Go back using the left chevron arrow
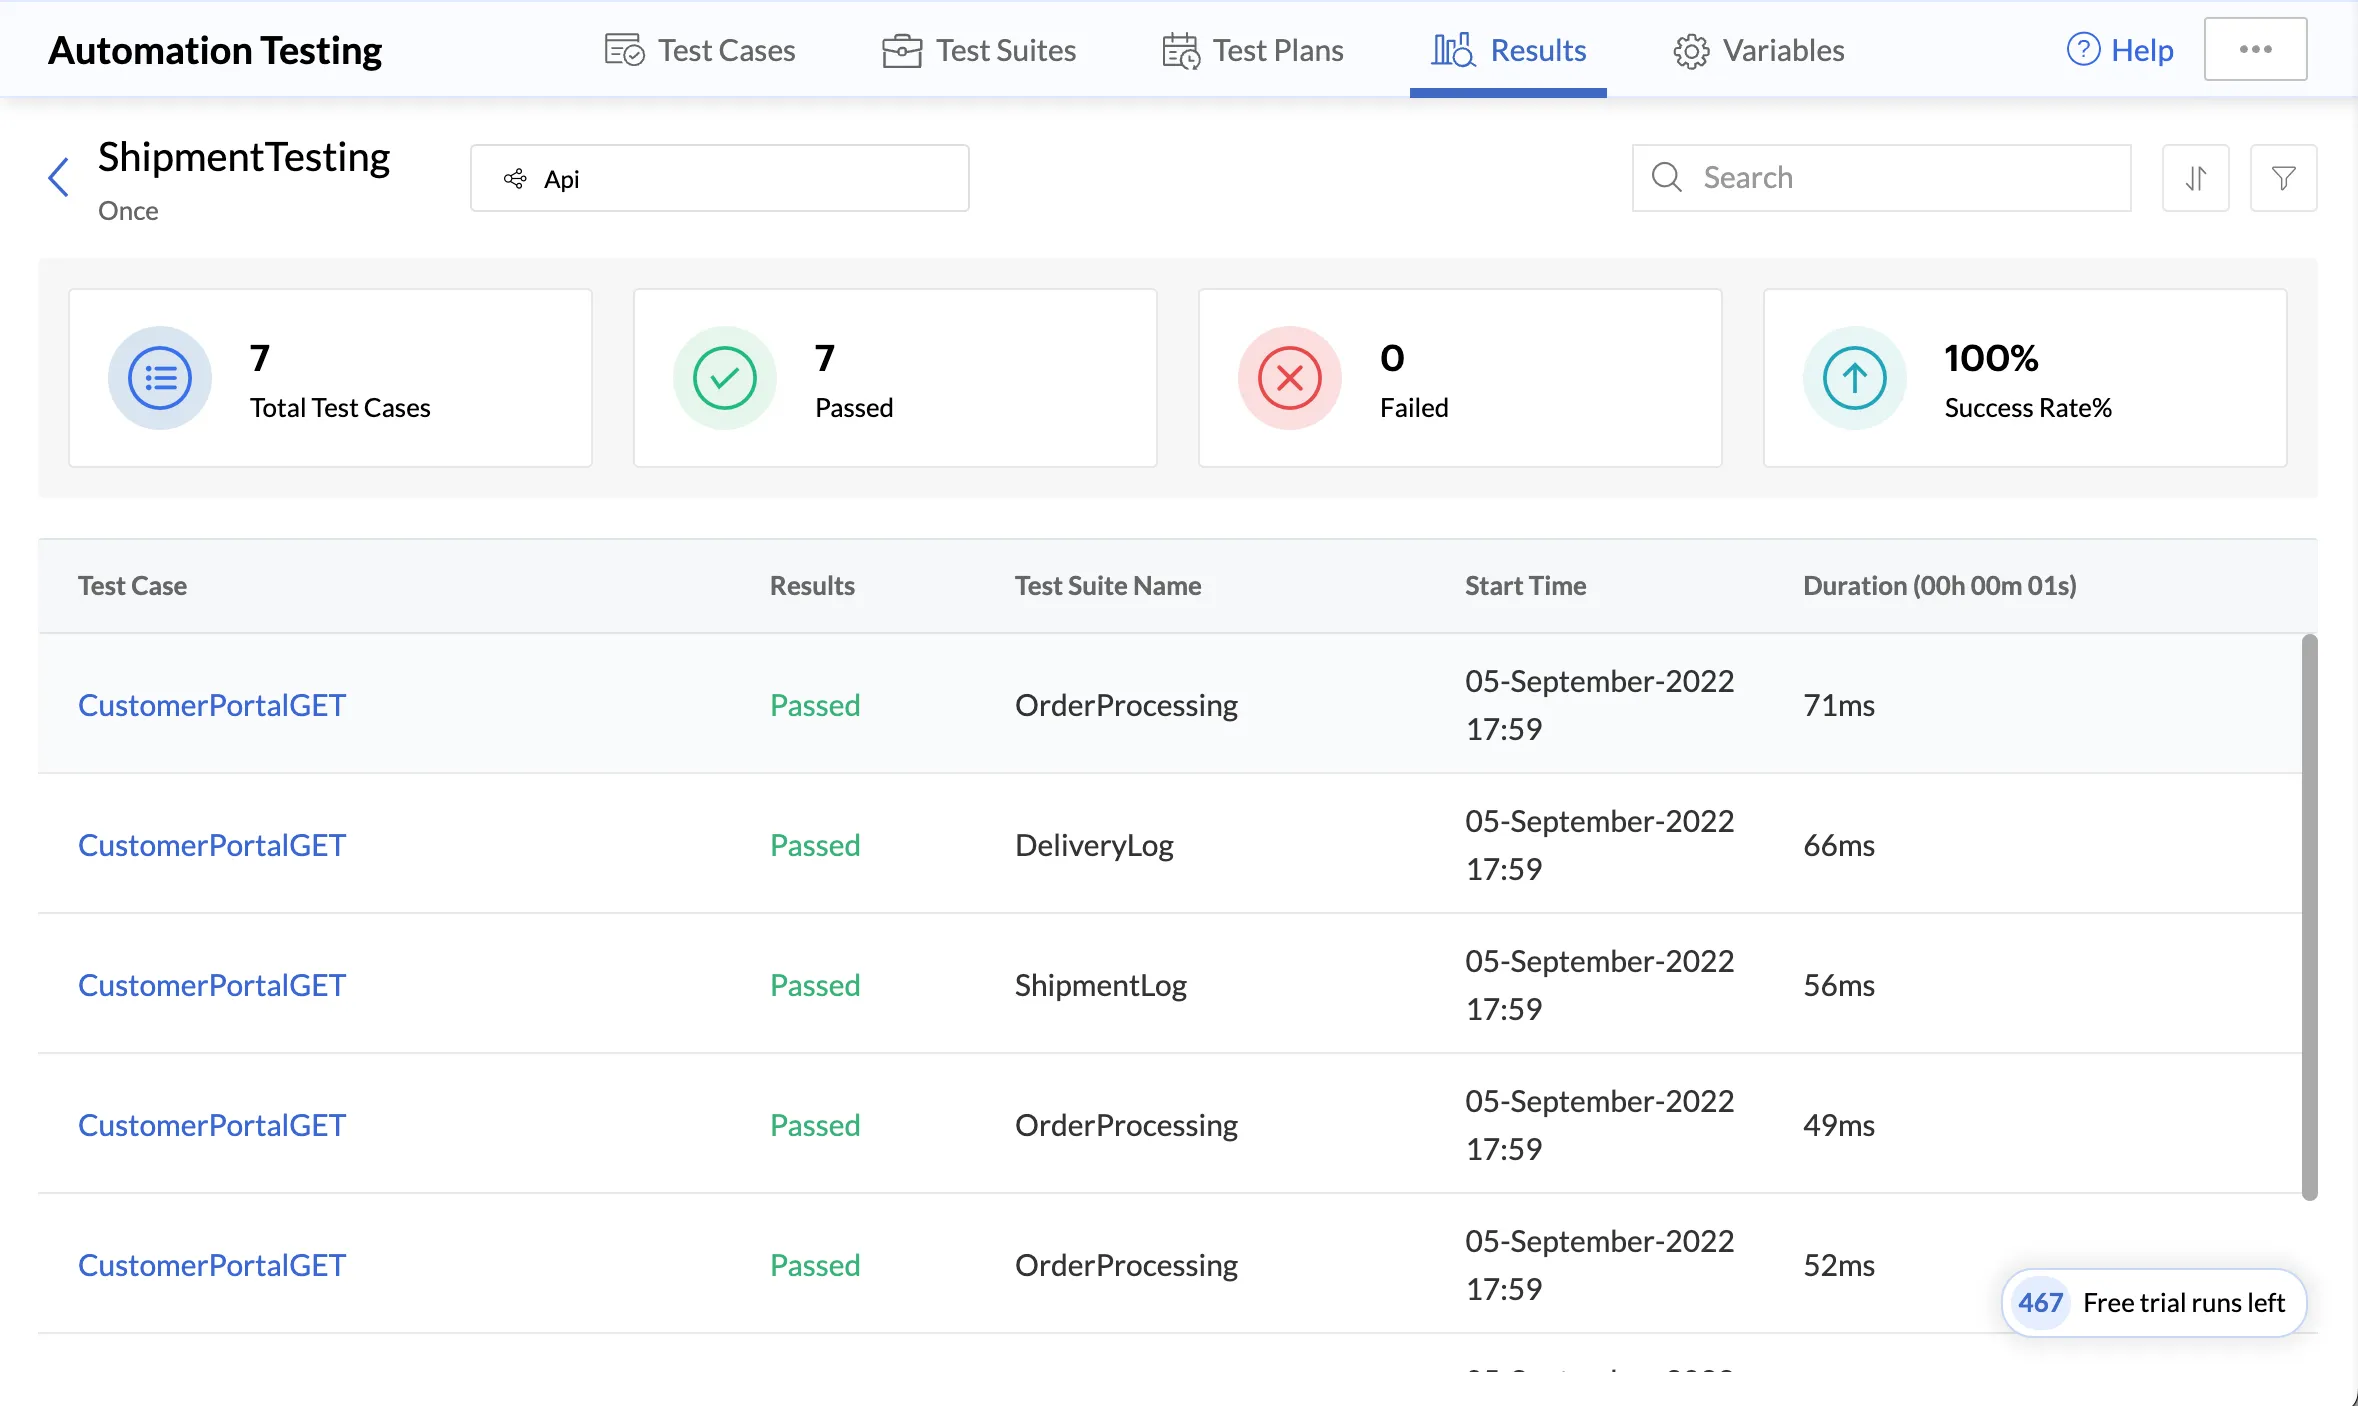The width and height of the screenshot is (2358, 1406). pyautogui.click(x=59, y=178)
